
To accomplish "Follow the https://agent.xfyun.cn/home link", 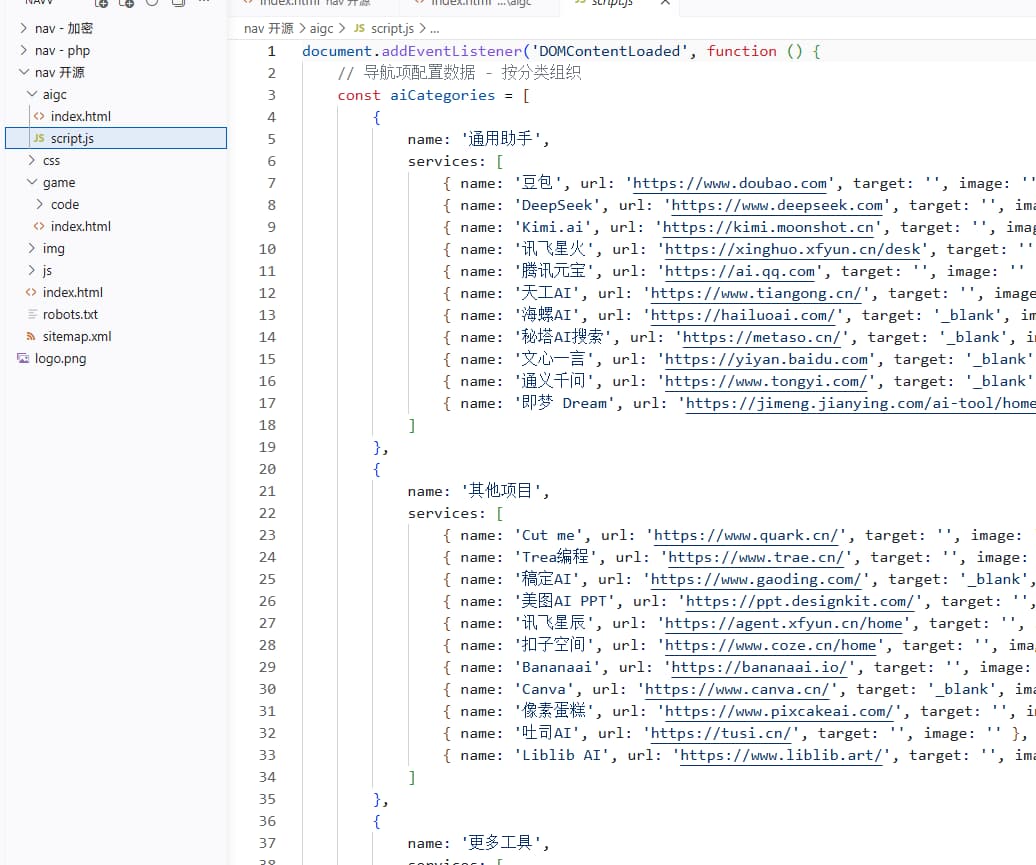I will (x=783, y=623).
